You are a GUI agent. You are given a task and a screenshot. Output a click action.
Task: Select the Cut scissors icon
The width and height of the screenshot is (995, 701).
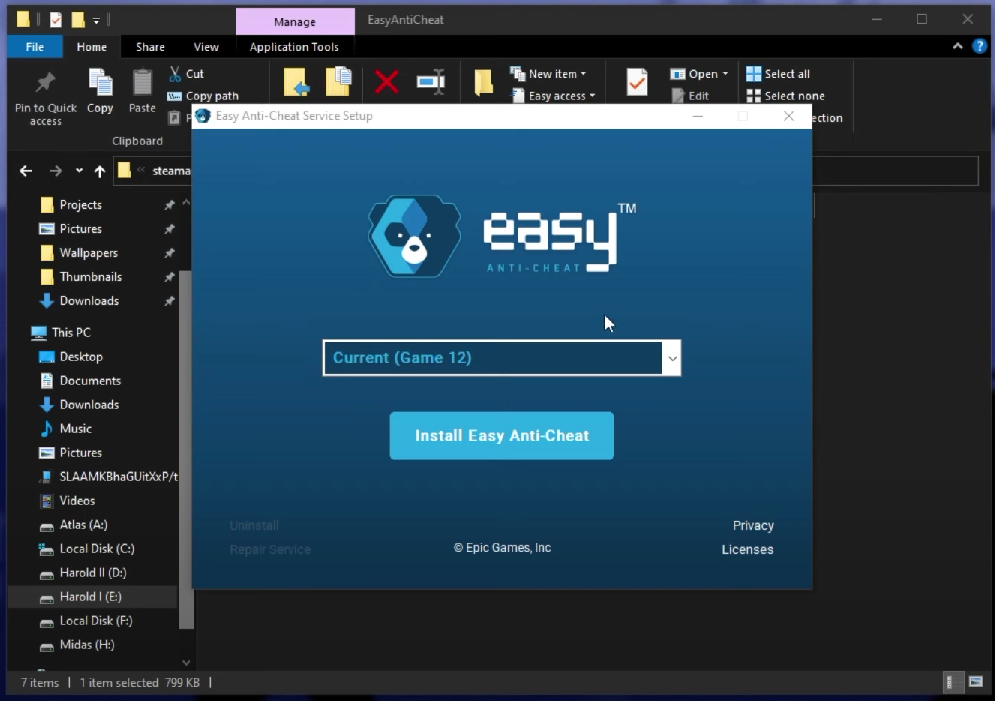tap(174, 72)
